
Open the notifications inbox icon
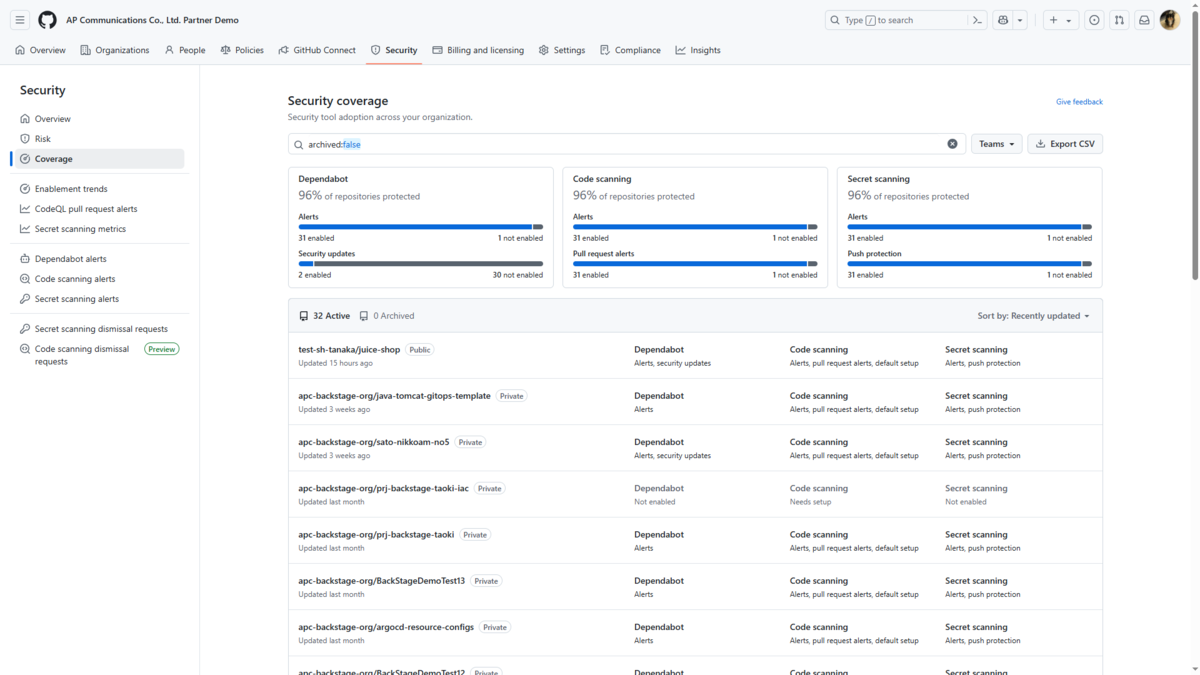[x=1144, y=20]
